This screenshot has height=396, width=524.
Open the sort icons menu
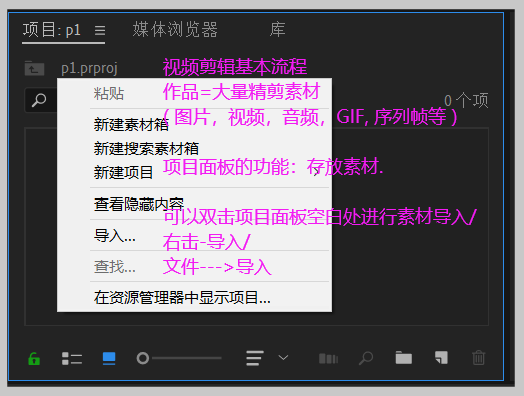click(255, 358)
